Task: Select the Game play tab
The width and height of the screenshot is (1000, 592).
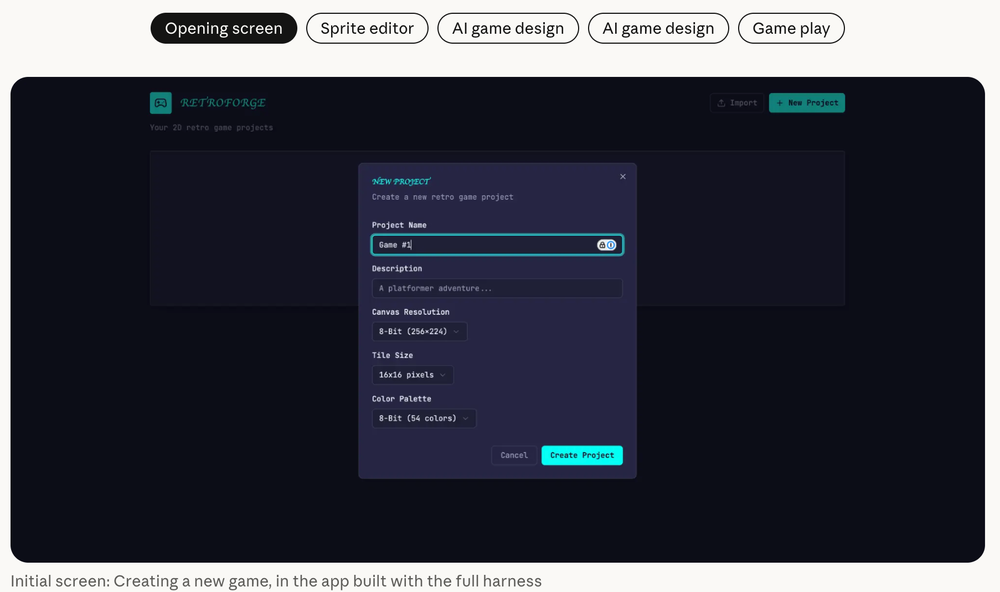Action: pyautogui.click(x=791, y=28)
